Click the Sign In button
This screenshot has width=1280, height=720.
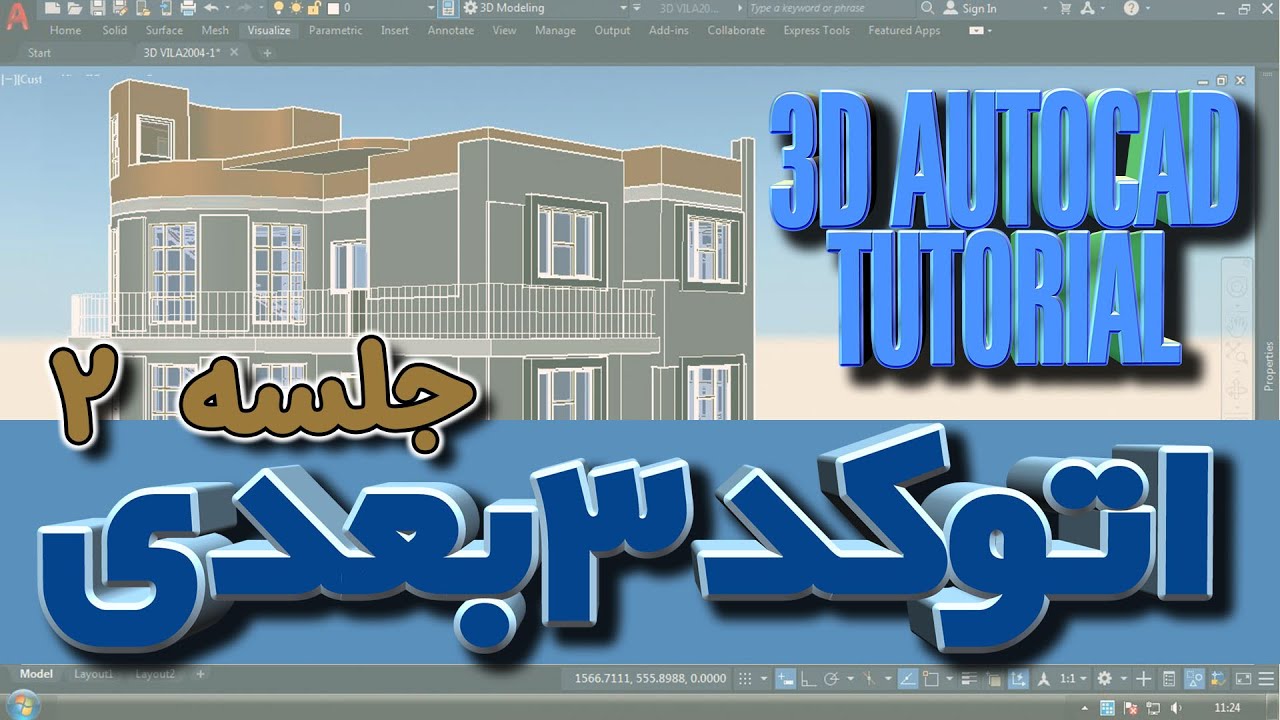click(x=969, y=8)
